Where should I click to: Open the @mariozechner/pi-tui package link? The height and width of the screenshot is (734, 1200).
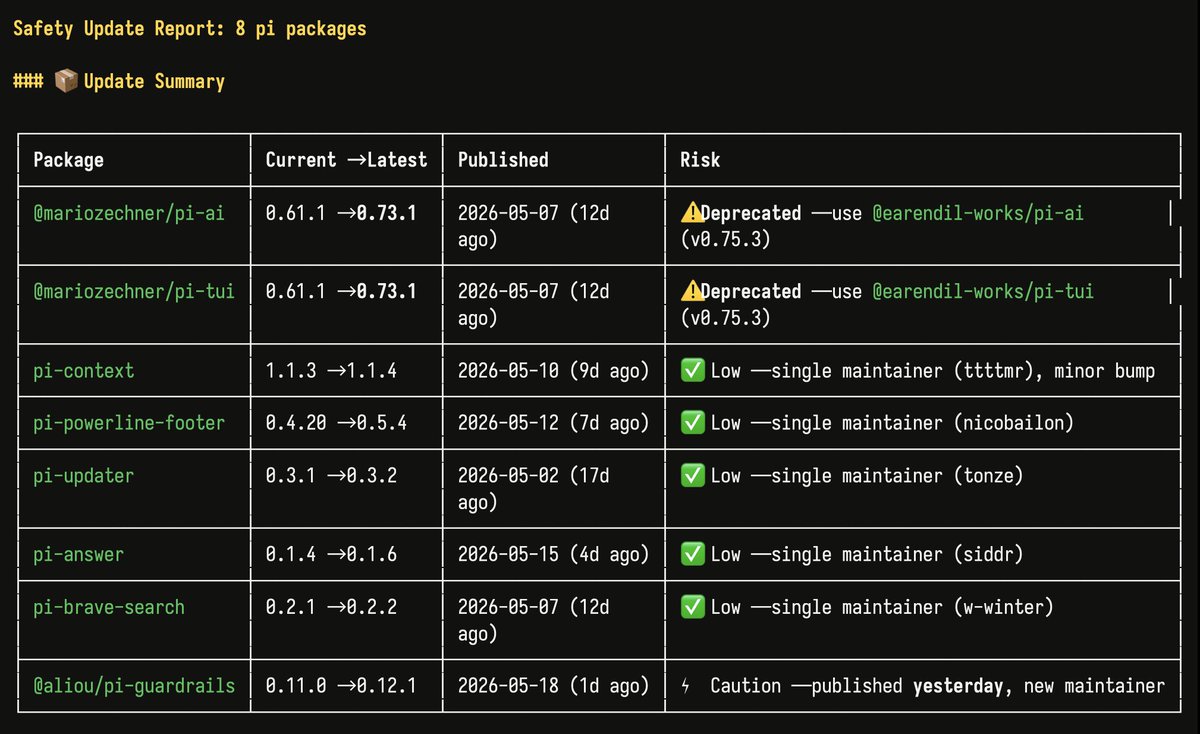pyautogui.click(x=134, y=291)
